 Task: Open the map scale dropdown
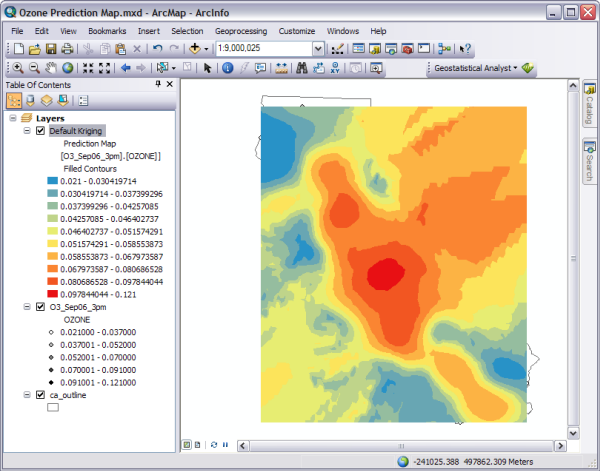coord(318,49)
